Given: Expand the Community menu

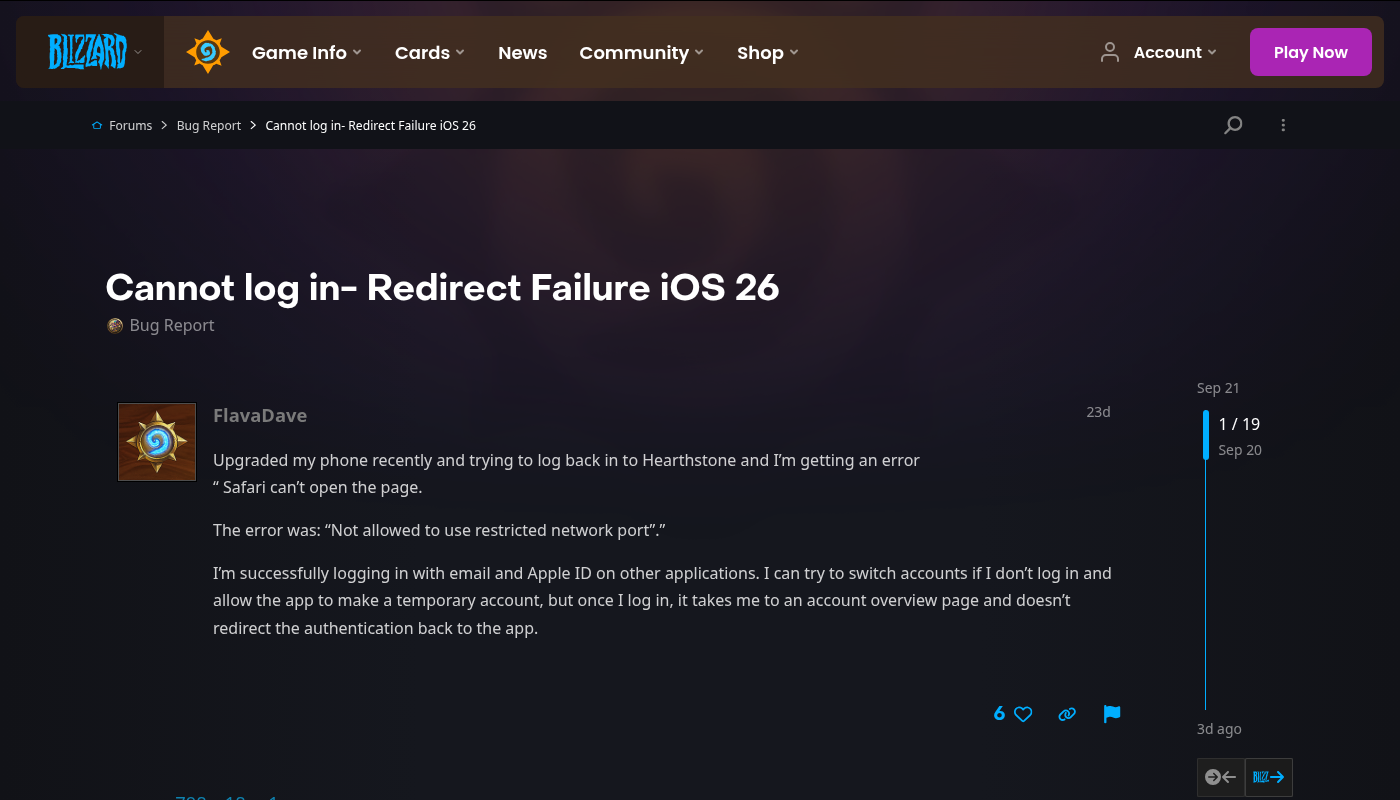Looking at the screenshot, I should click(x=641, y=53).
